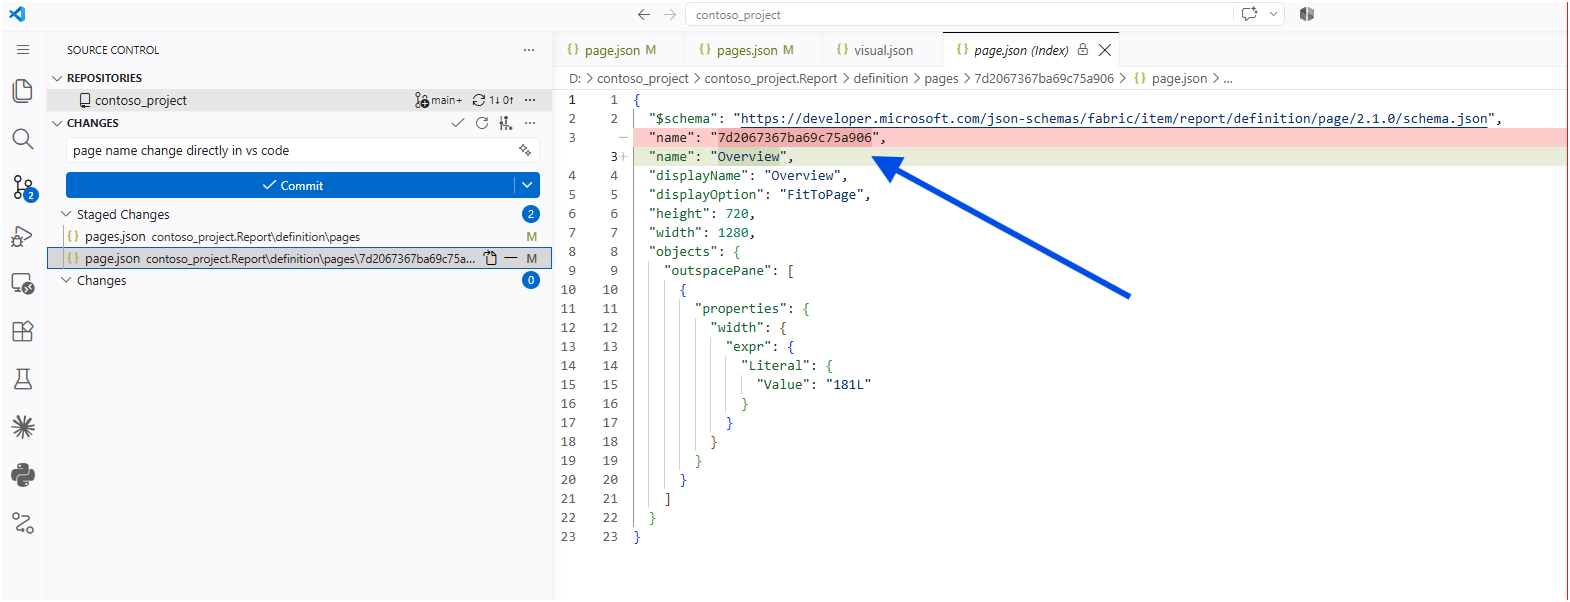Open staged page.json file row
The width and height of the screenshot is (1570, 602).
point(300,258)
